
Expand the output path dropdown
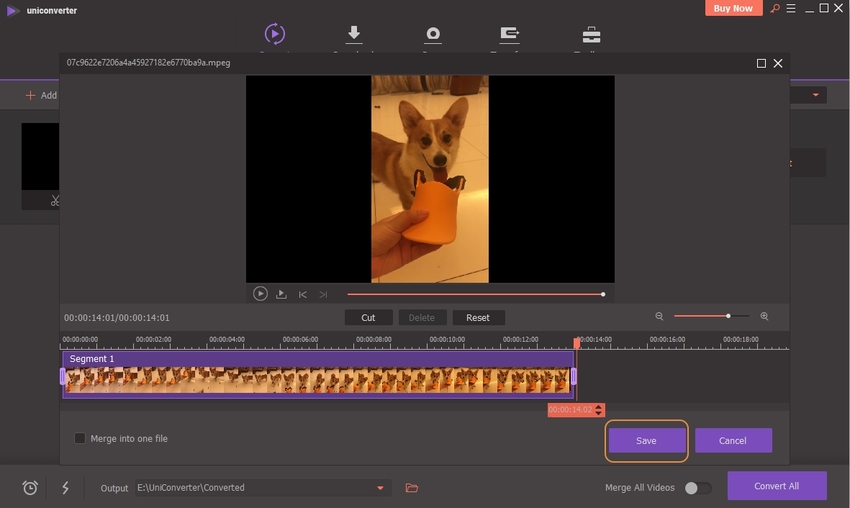(x=380, y=488)
